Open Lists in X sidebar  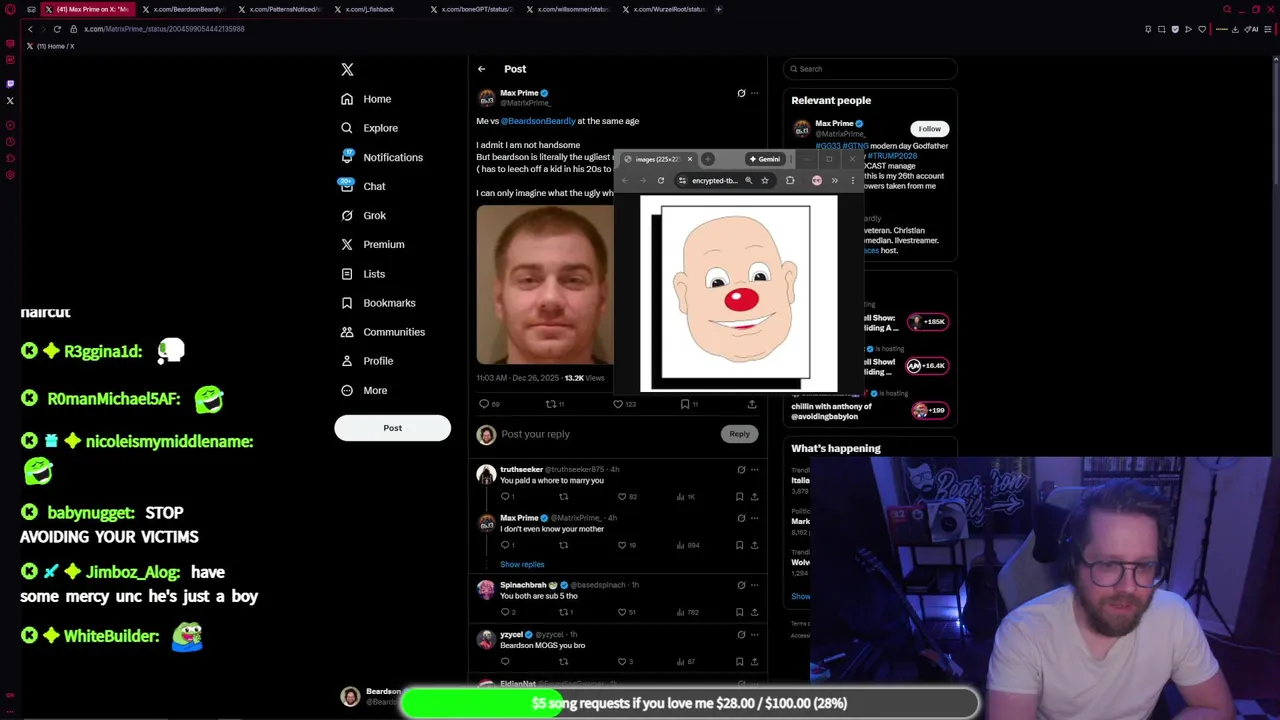tap(363, 273)
